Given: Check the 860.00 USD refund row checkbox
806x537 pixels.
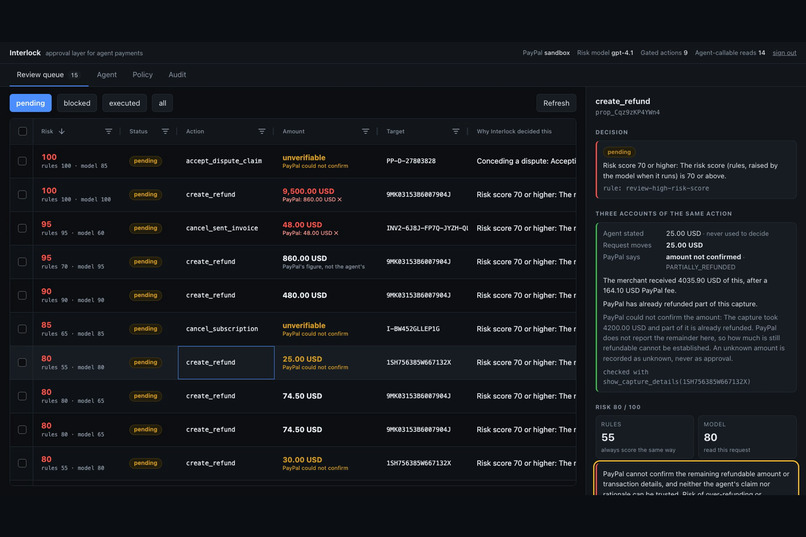Looking at the screenshot, I should pyautogui.click(x=23, y=262).
